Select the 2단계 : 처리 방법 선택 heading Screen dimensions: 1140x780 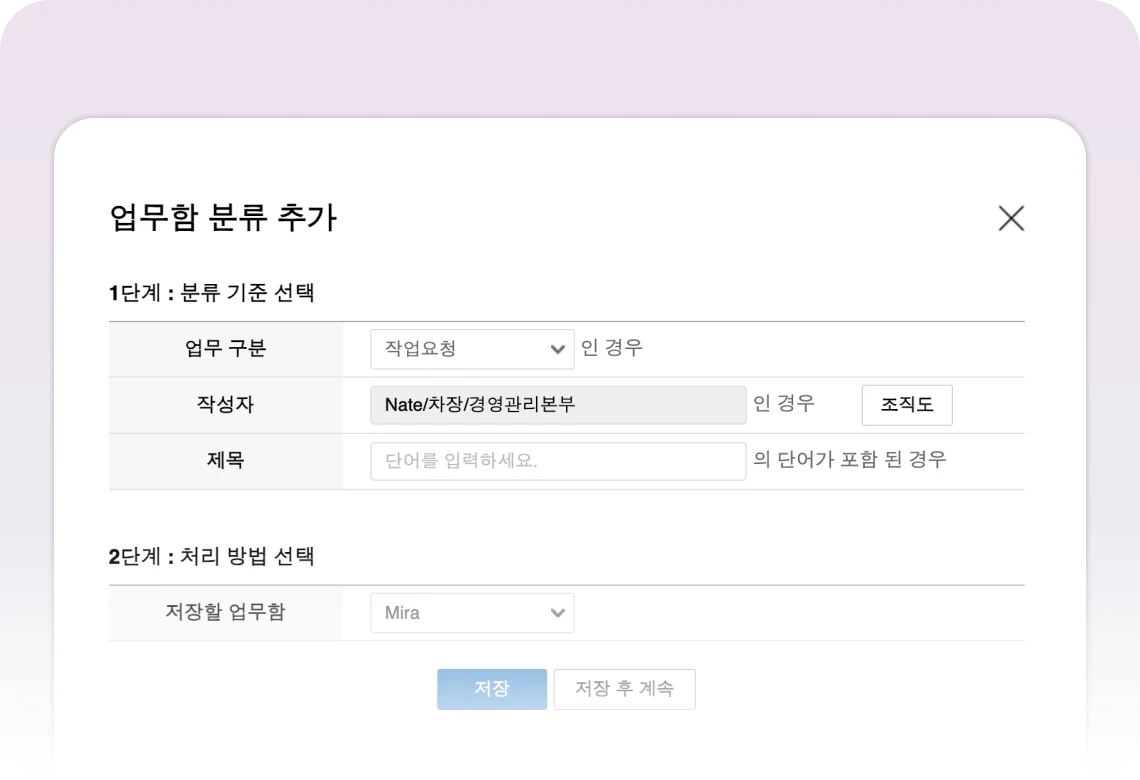click(x=212, y=557)
